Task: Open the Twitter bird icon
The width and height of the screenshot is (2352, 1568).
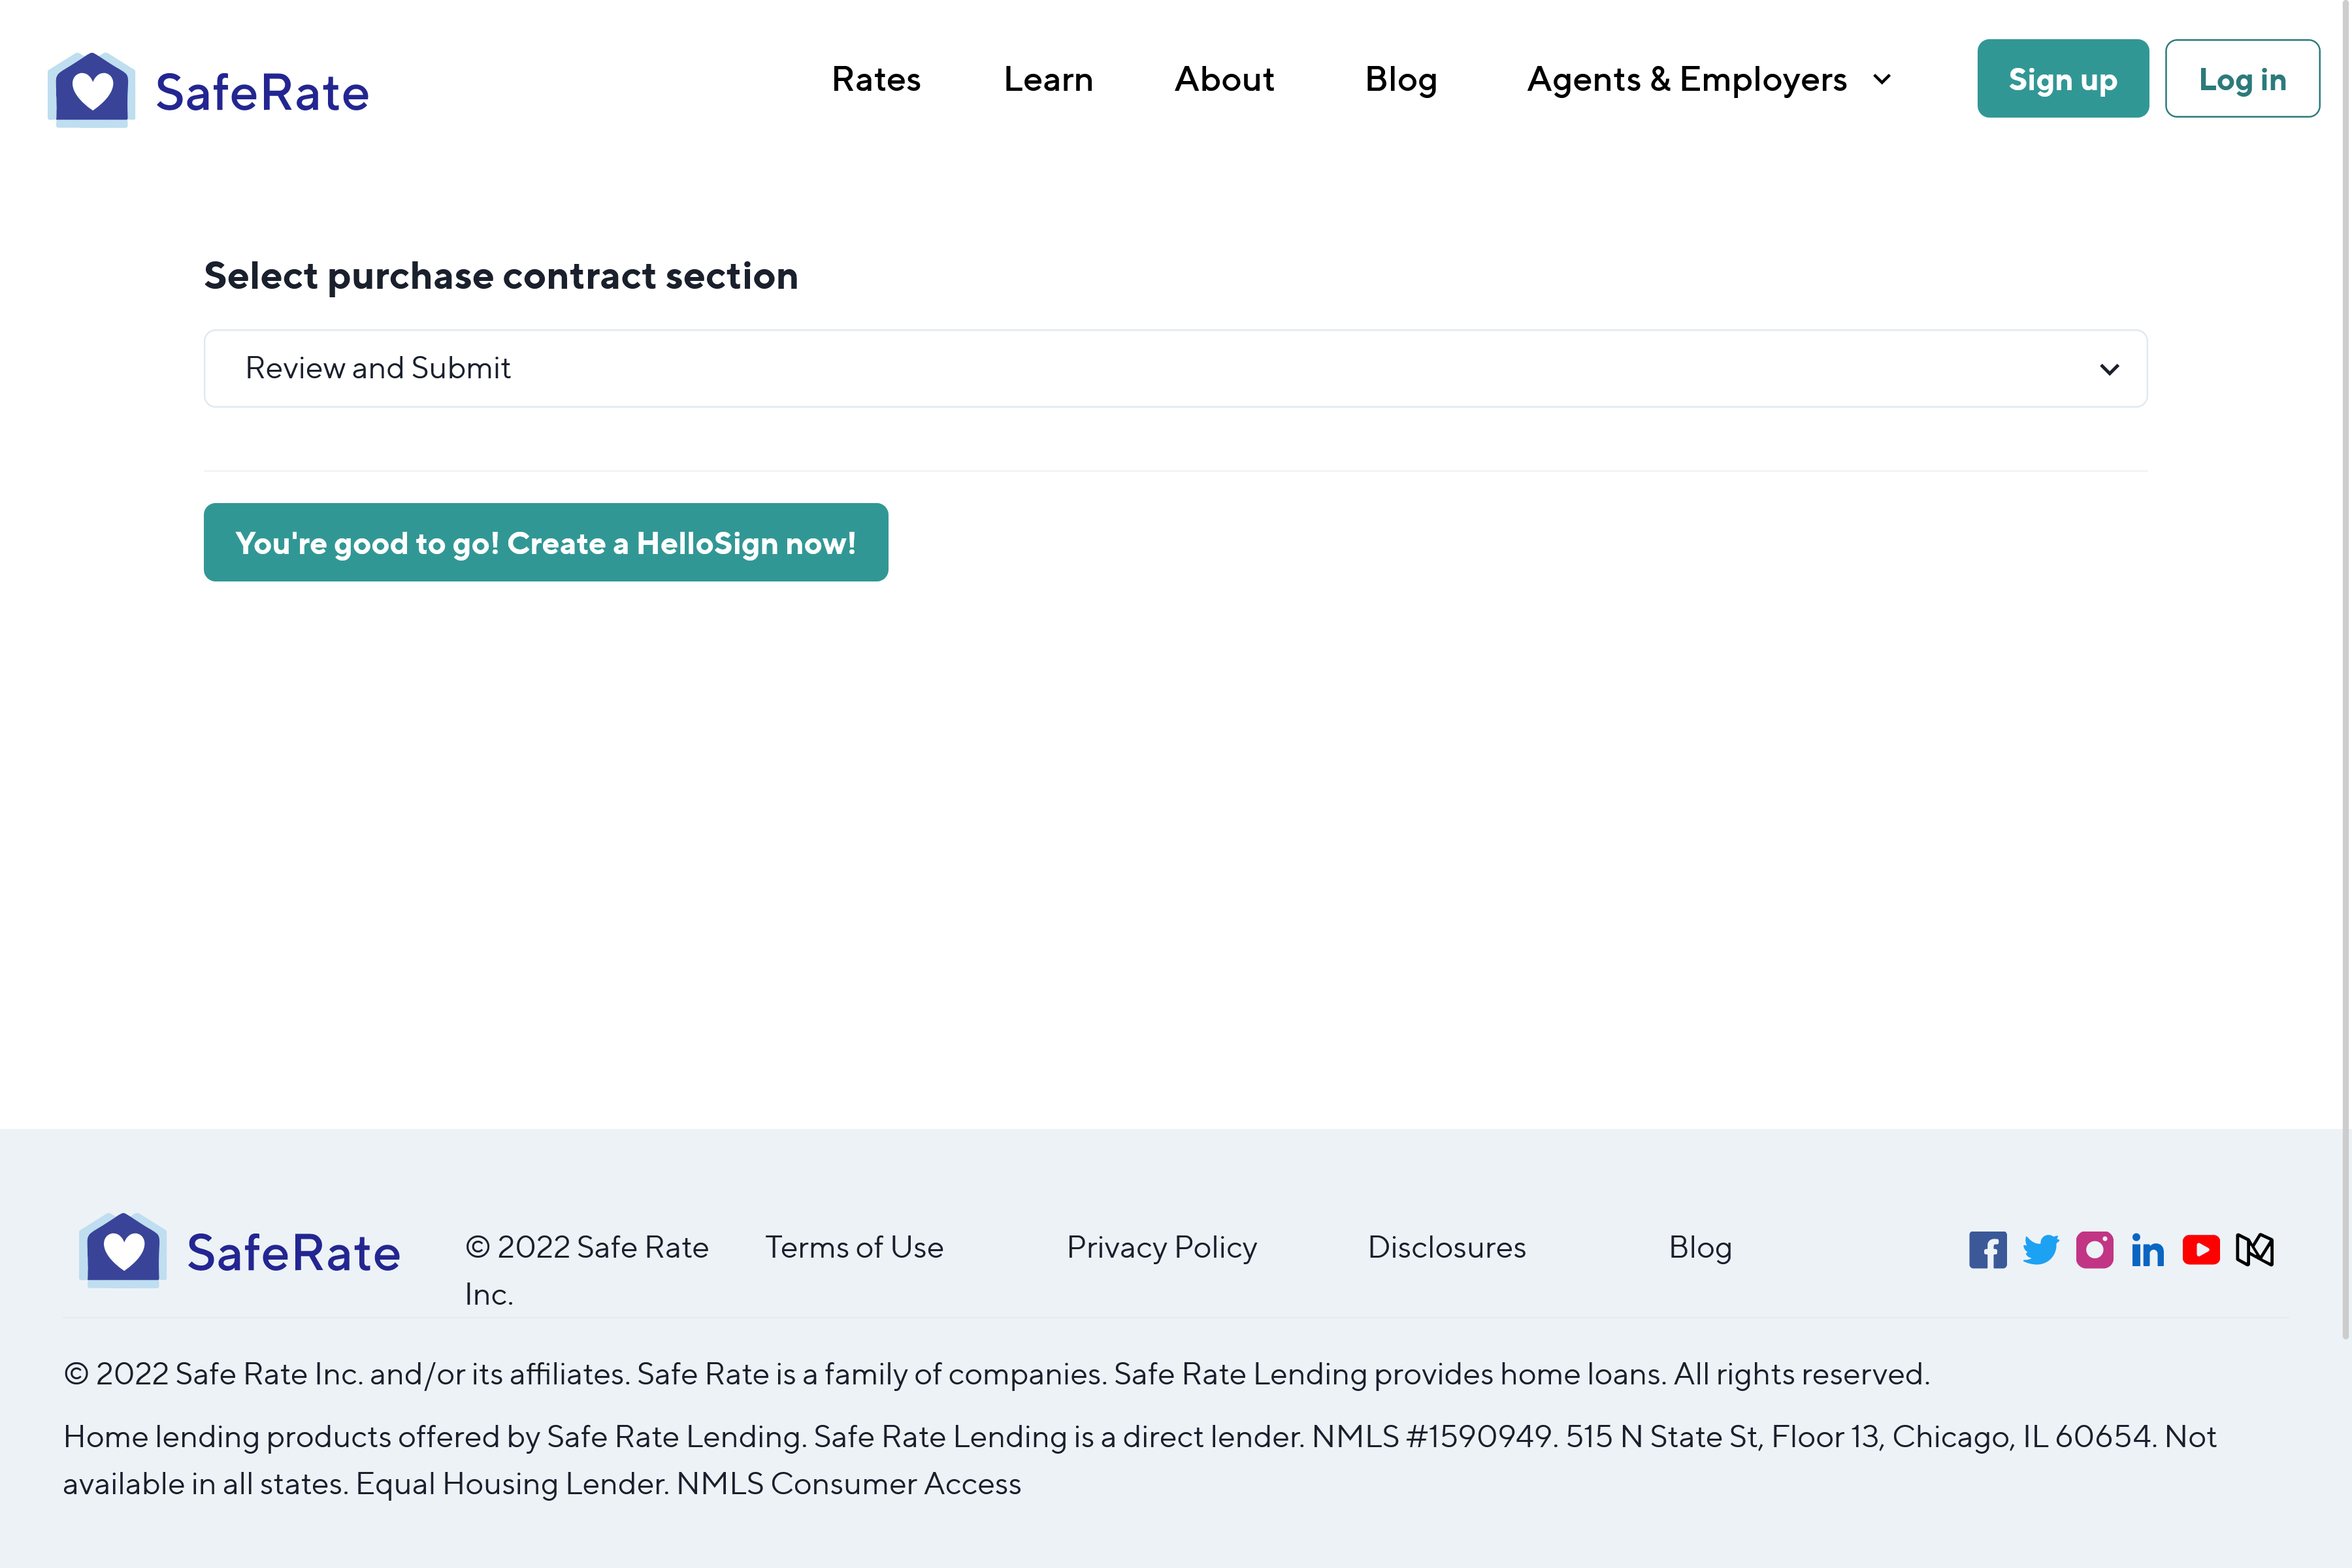Action: [2040, 1250]
